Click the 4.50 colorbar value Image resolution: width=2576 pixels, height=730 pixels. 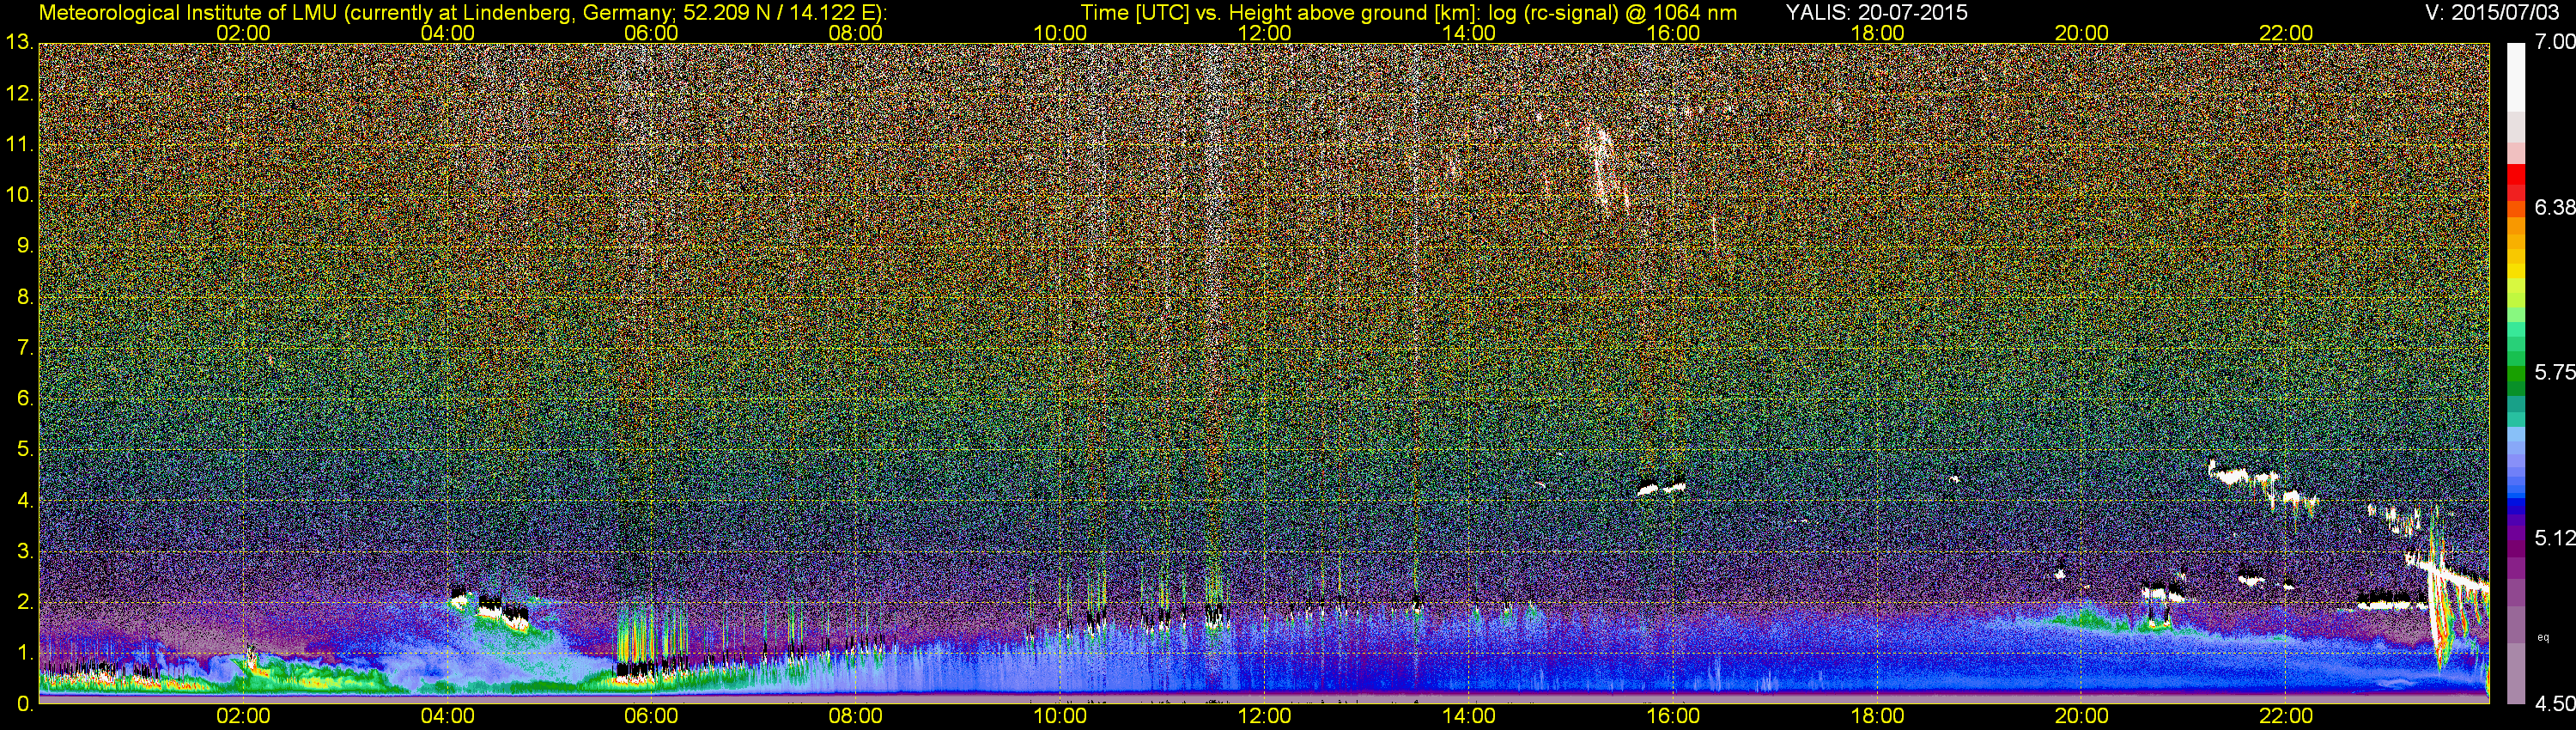pos(2555,704)
